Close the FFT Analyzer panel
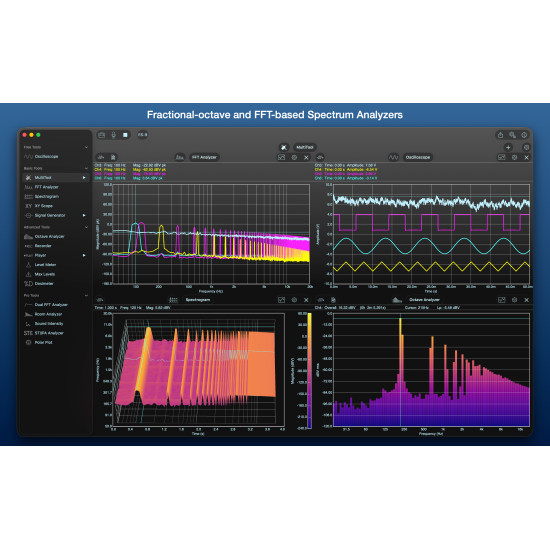This screenshot has height=550, width=550. point(306,157)
